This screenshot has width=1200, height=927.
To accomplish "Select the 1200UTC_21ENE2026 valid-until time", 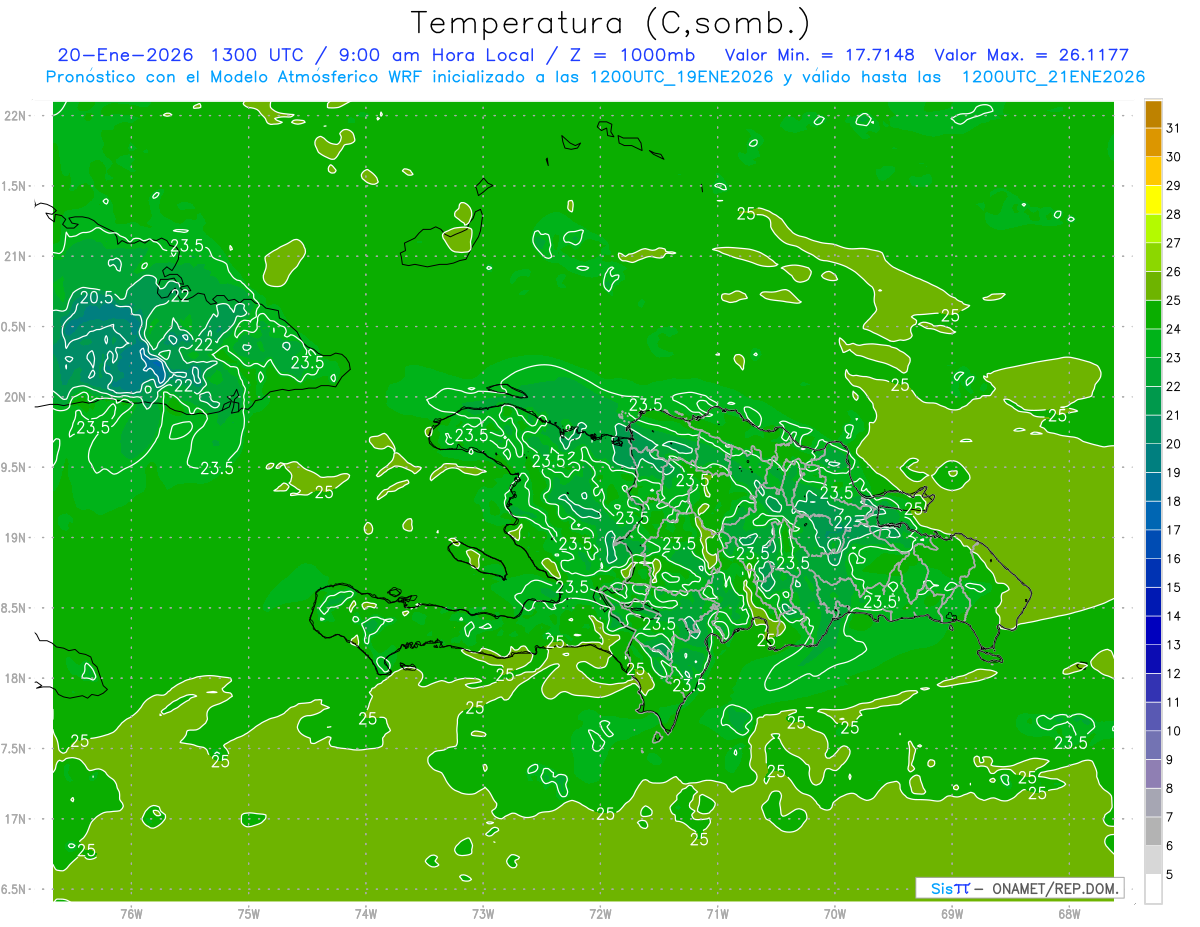I will pyautogui.click(x=1053, y=77).
